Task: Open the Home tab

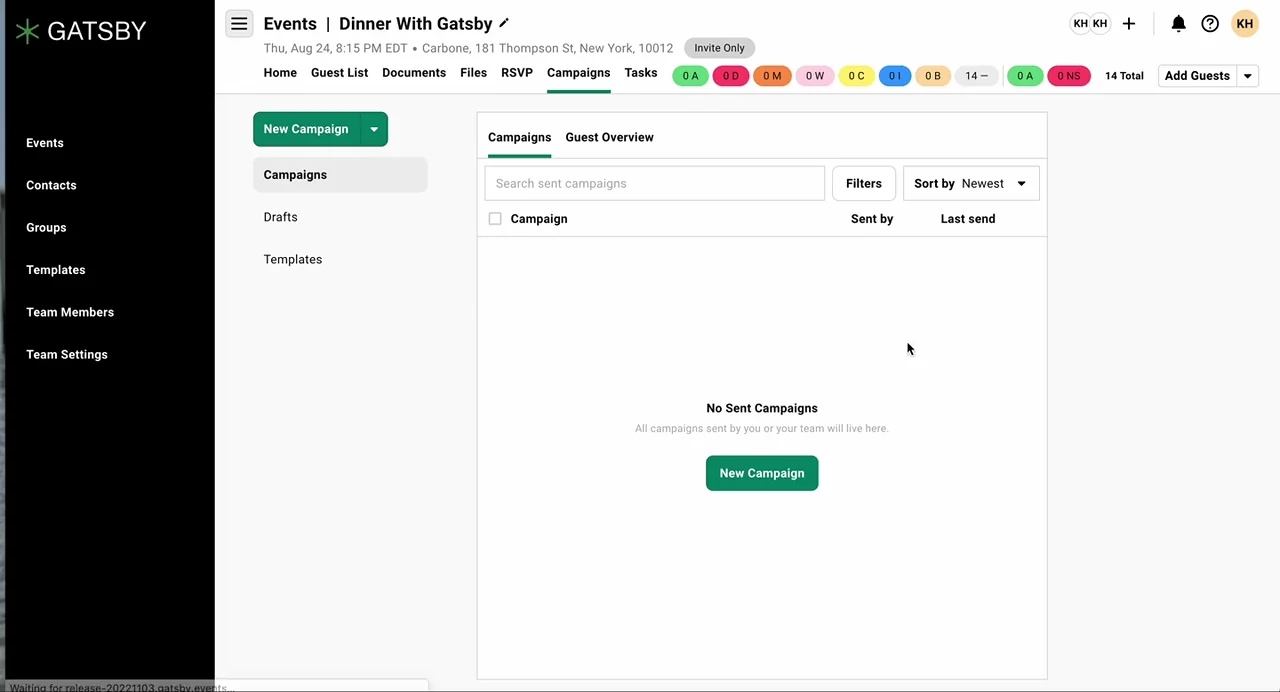Action: click(280, 73)
